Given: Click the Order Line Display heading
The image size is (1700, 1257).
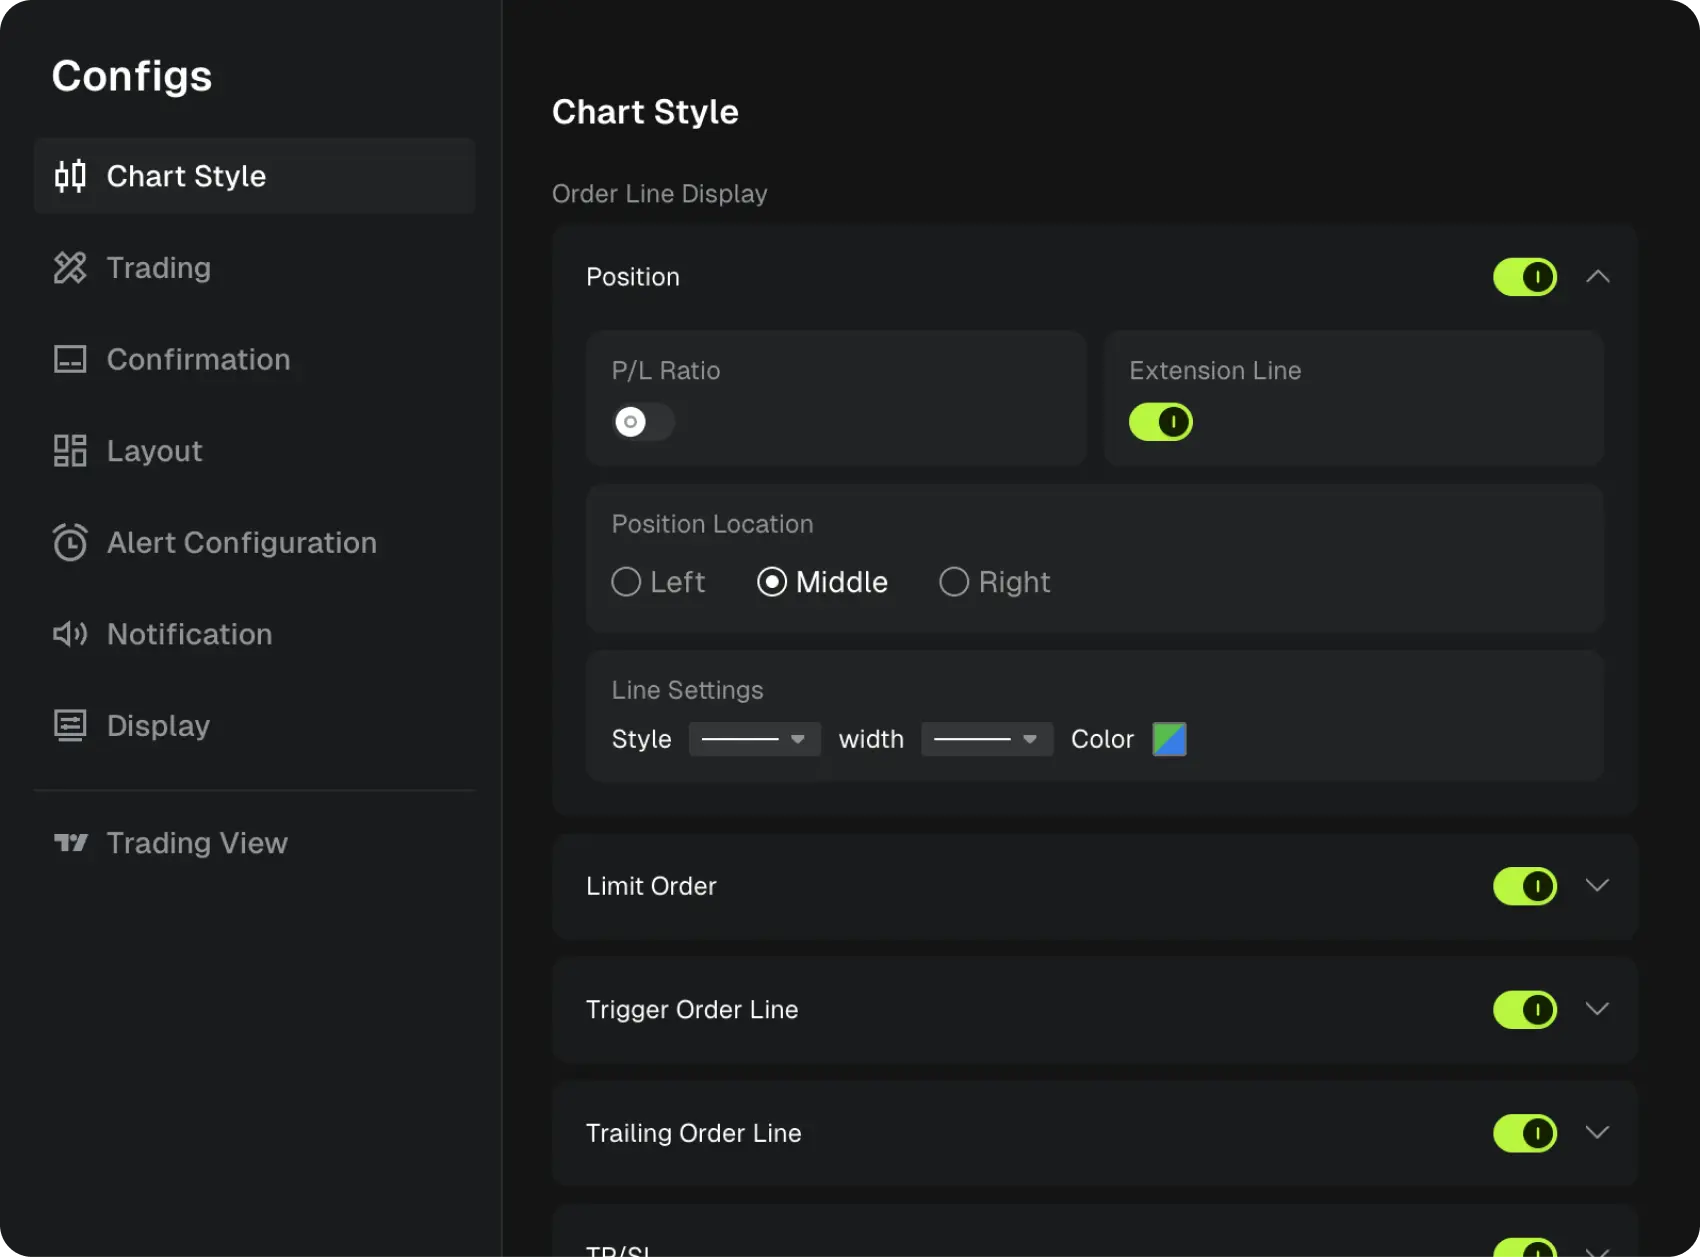Looking at the screenshot, I should tap(660, 194).
